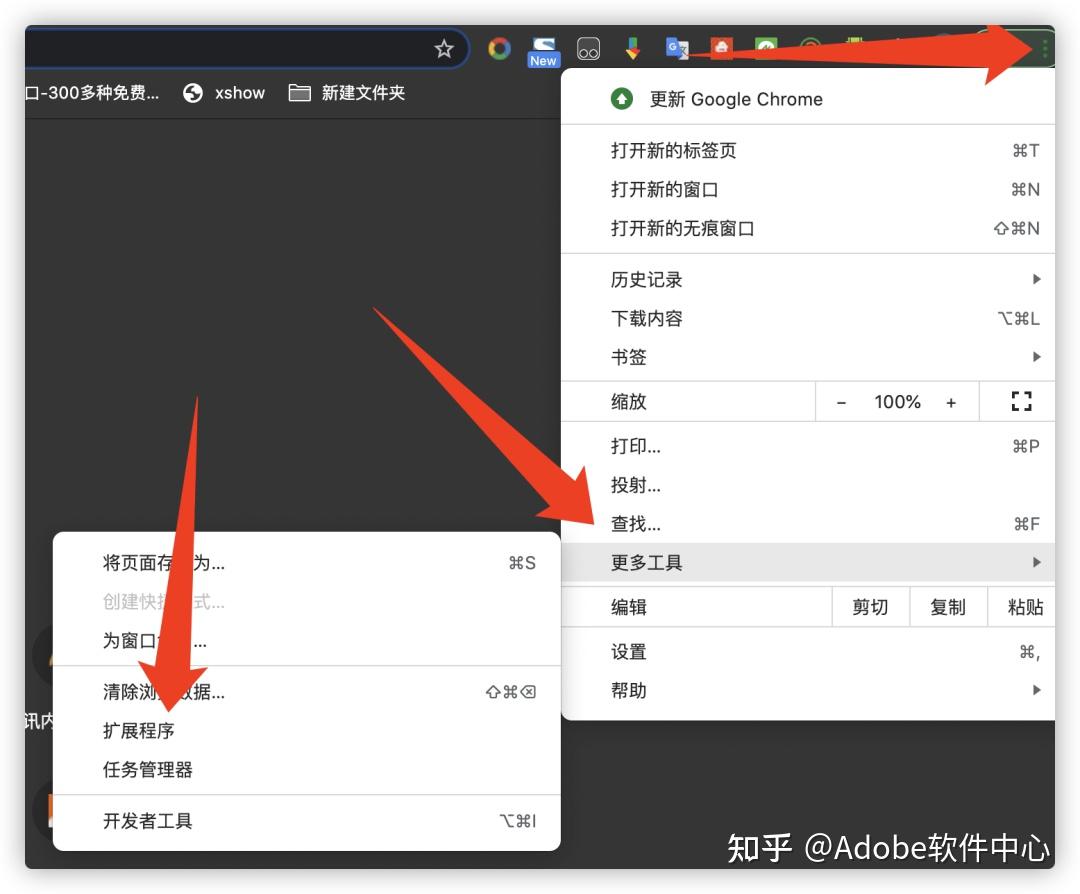Click the extension icon with New badge

point(544,51)
